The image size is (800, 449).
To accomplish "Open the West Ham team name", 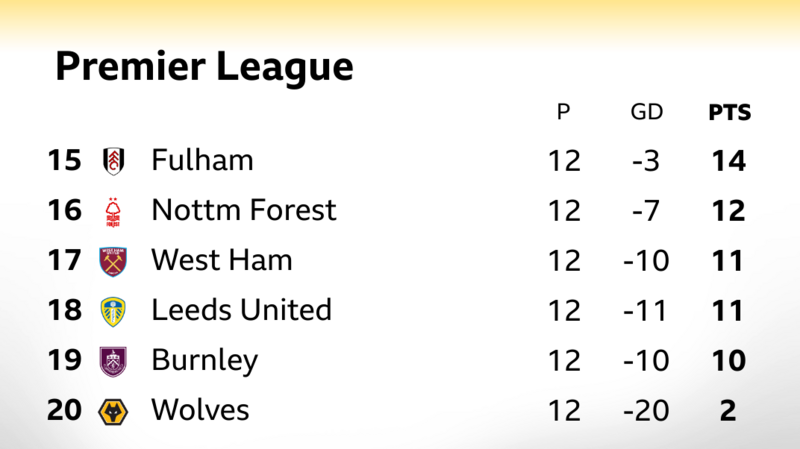I will coord(221,260).
